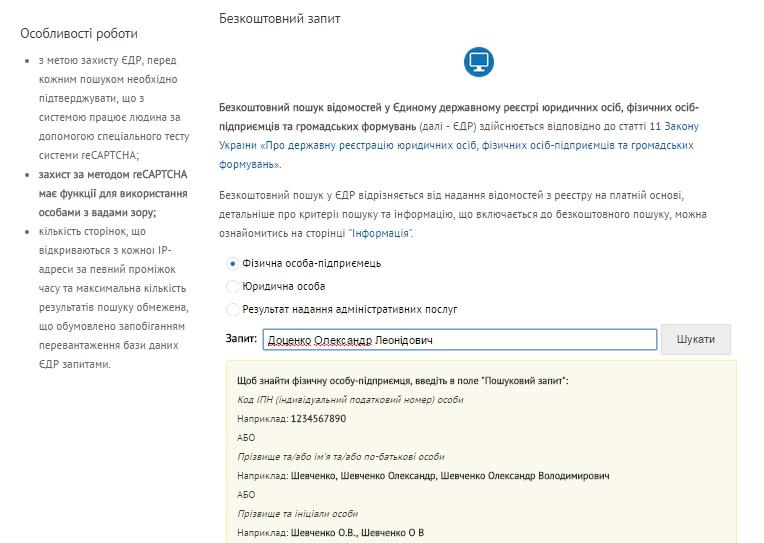This screenshot has width=764, height=543.
Task: Click the "Безкоштовний запит" heading
Action: (280, 19)
